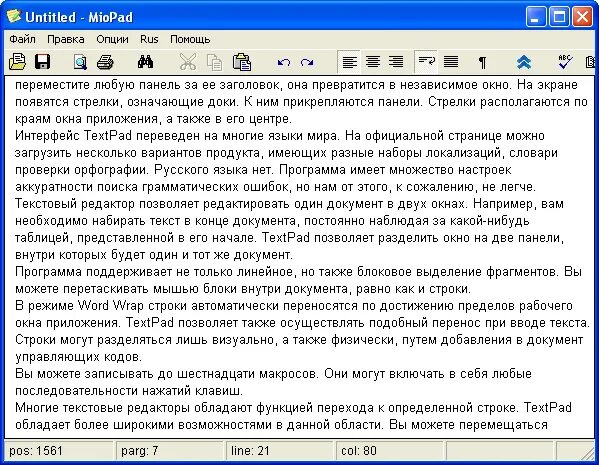Viewport: 599px width, 465px height.
Task: Click line starting 'Многие текстовые редакторы'
Action: pos(293,408)
